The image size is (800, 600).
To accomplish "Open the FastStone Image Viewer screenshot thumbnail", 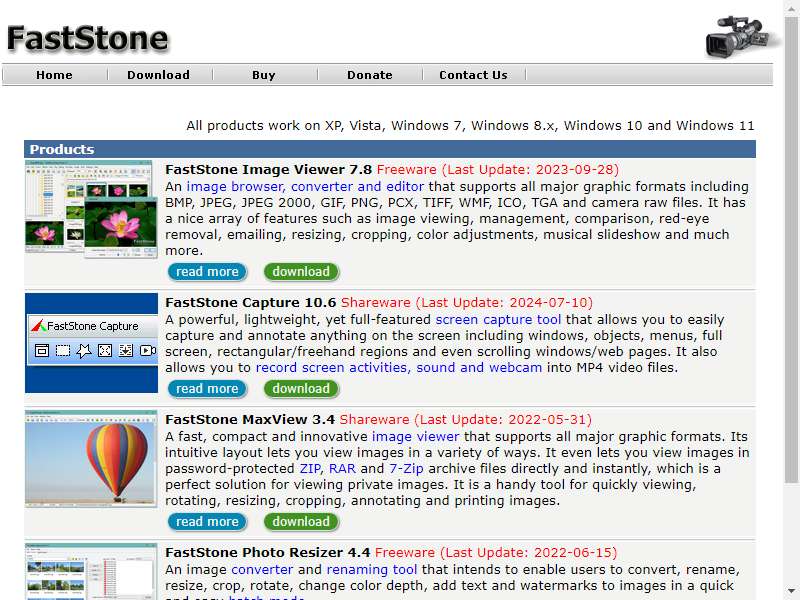I will pos(91,209).
